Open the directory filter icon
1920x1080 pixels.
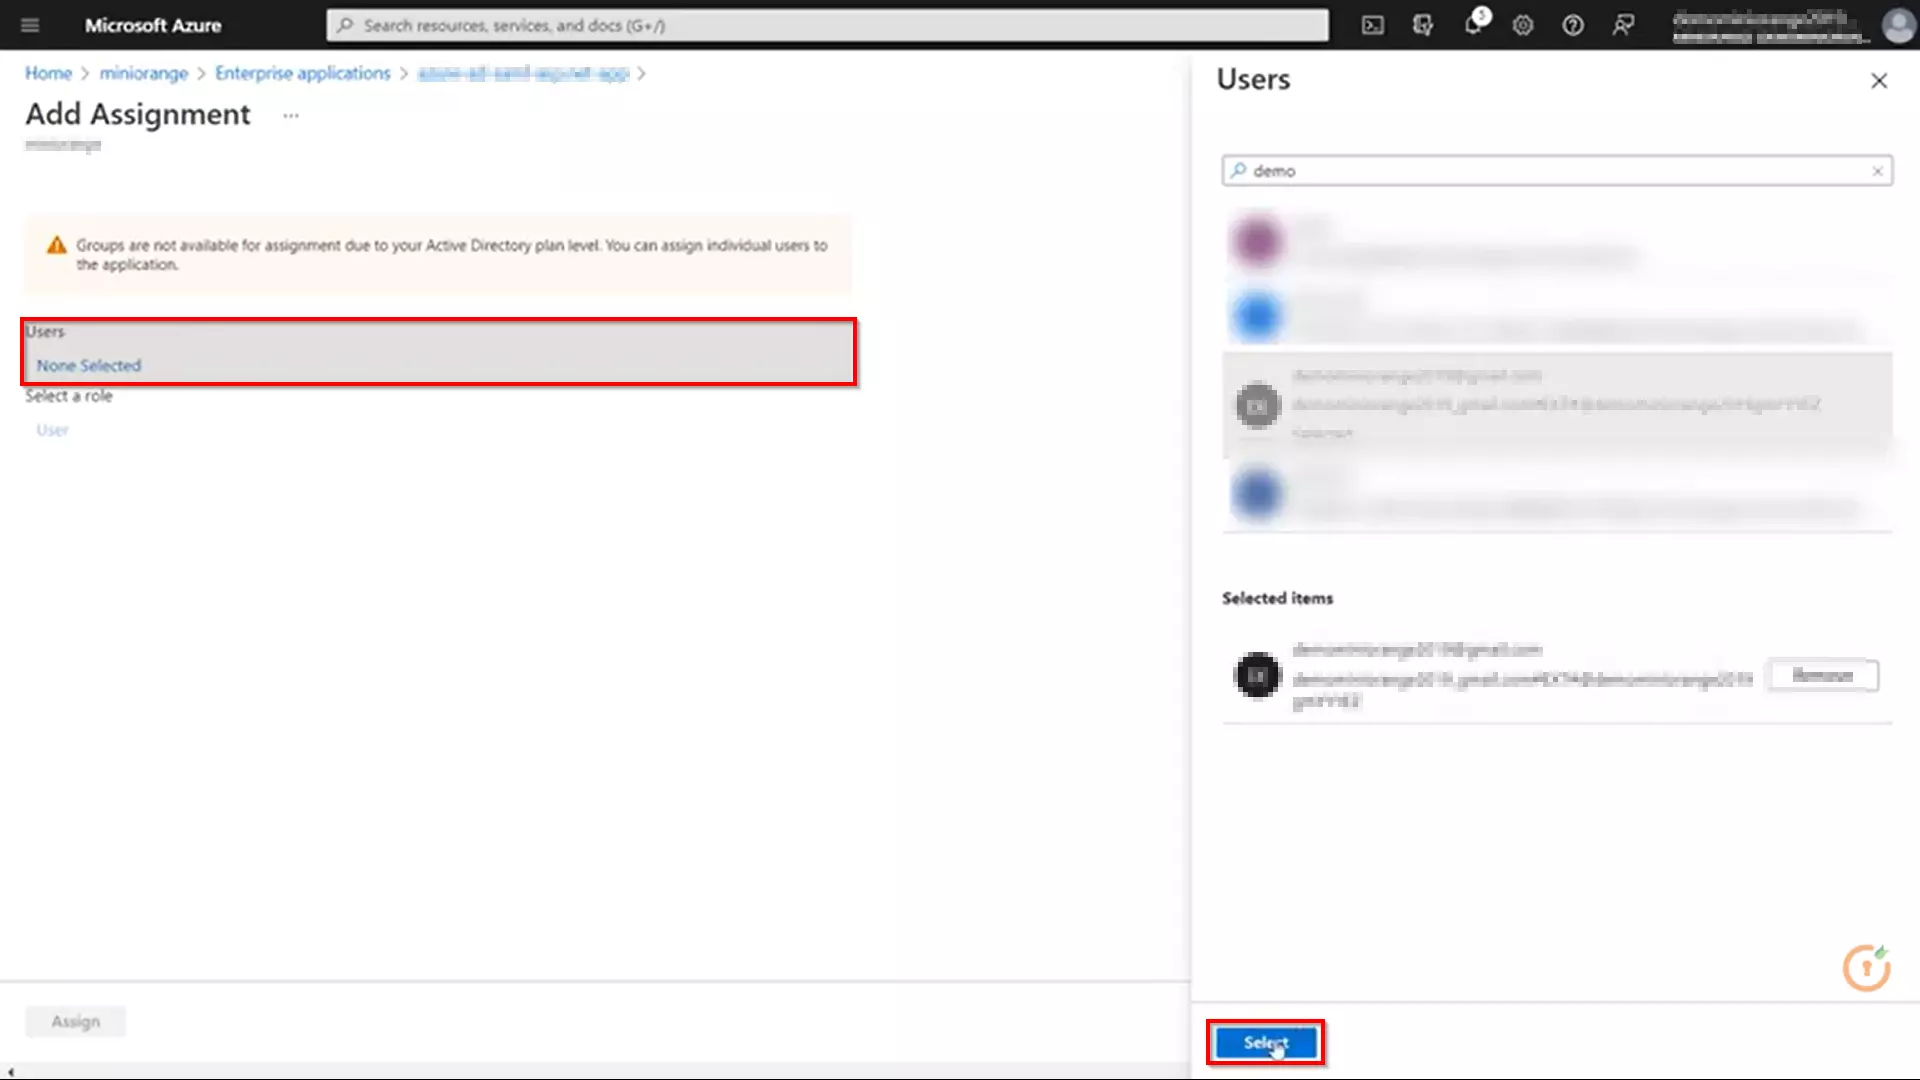(x=1422, y=25)
